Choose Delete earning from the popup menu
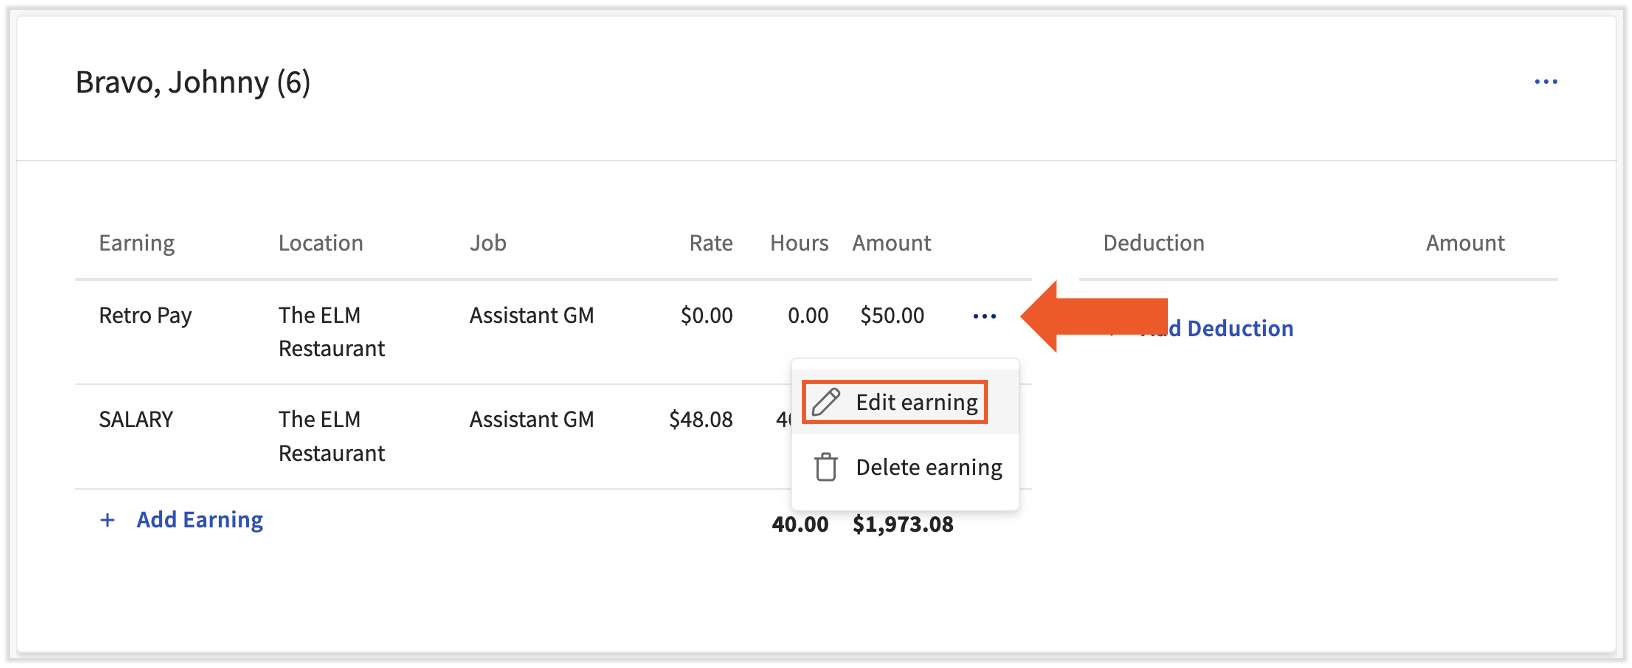 tap(928, 467)
